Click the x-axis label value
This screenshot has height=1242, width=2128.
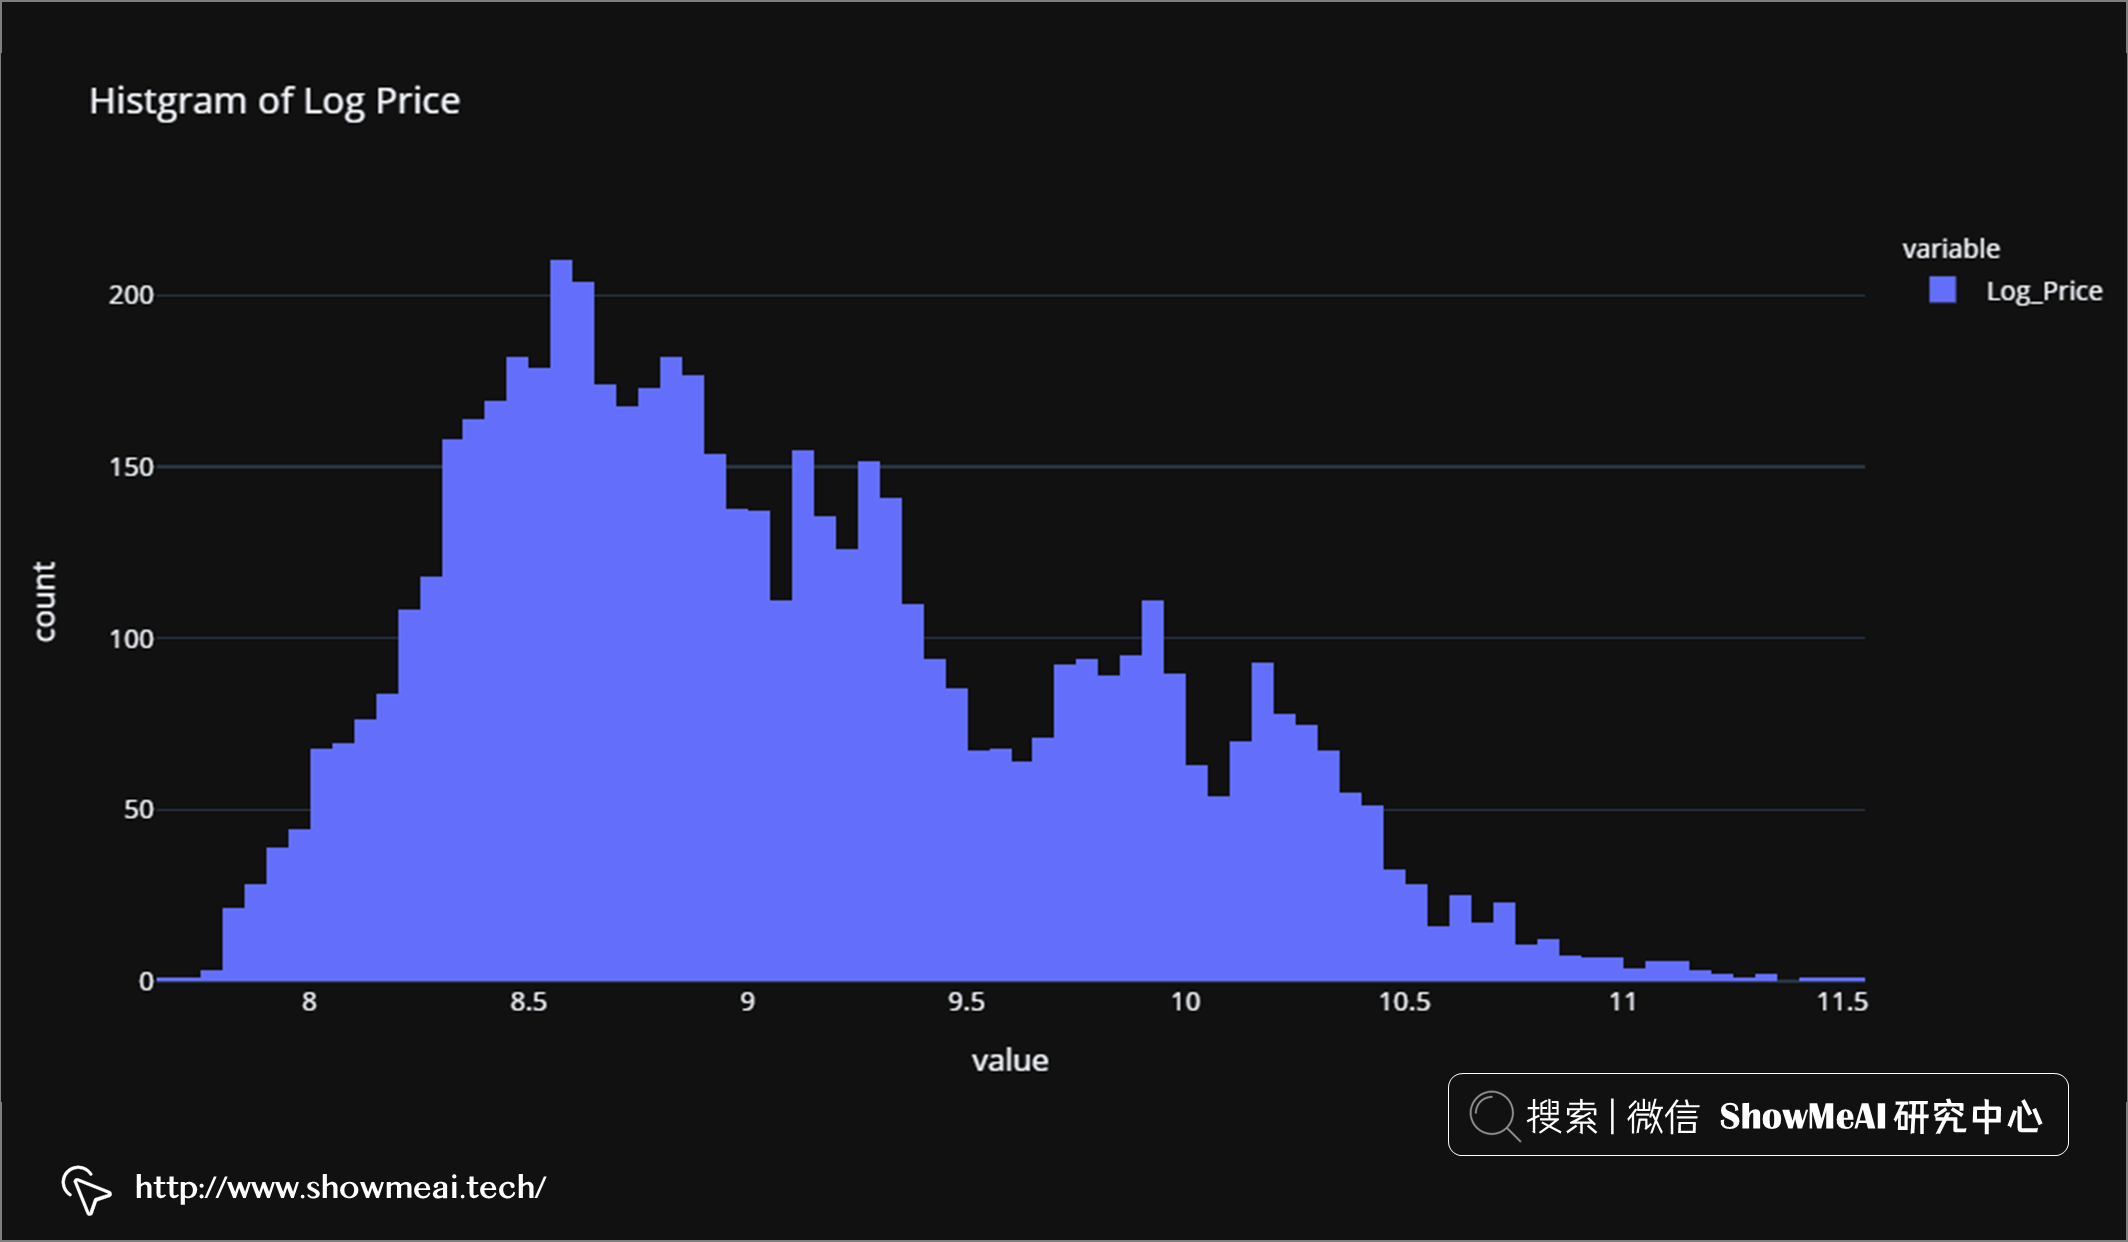point(1009,1060)
